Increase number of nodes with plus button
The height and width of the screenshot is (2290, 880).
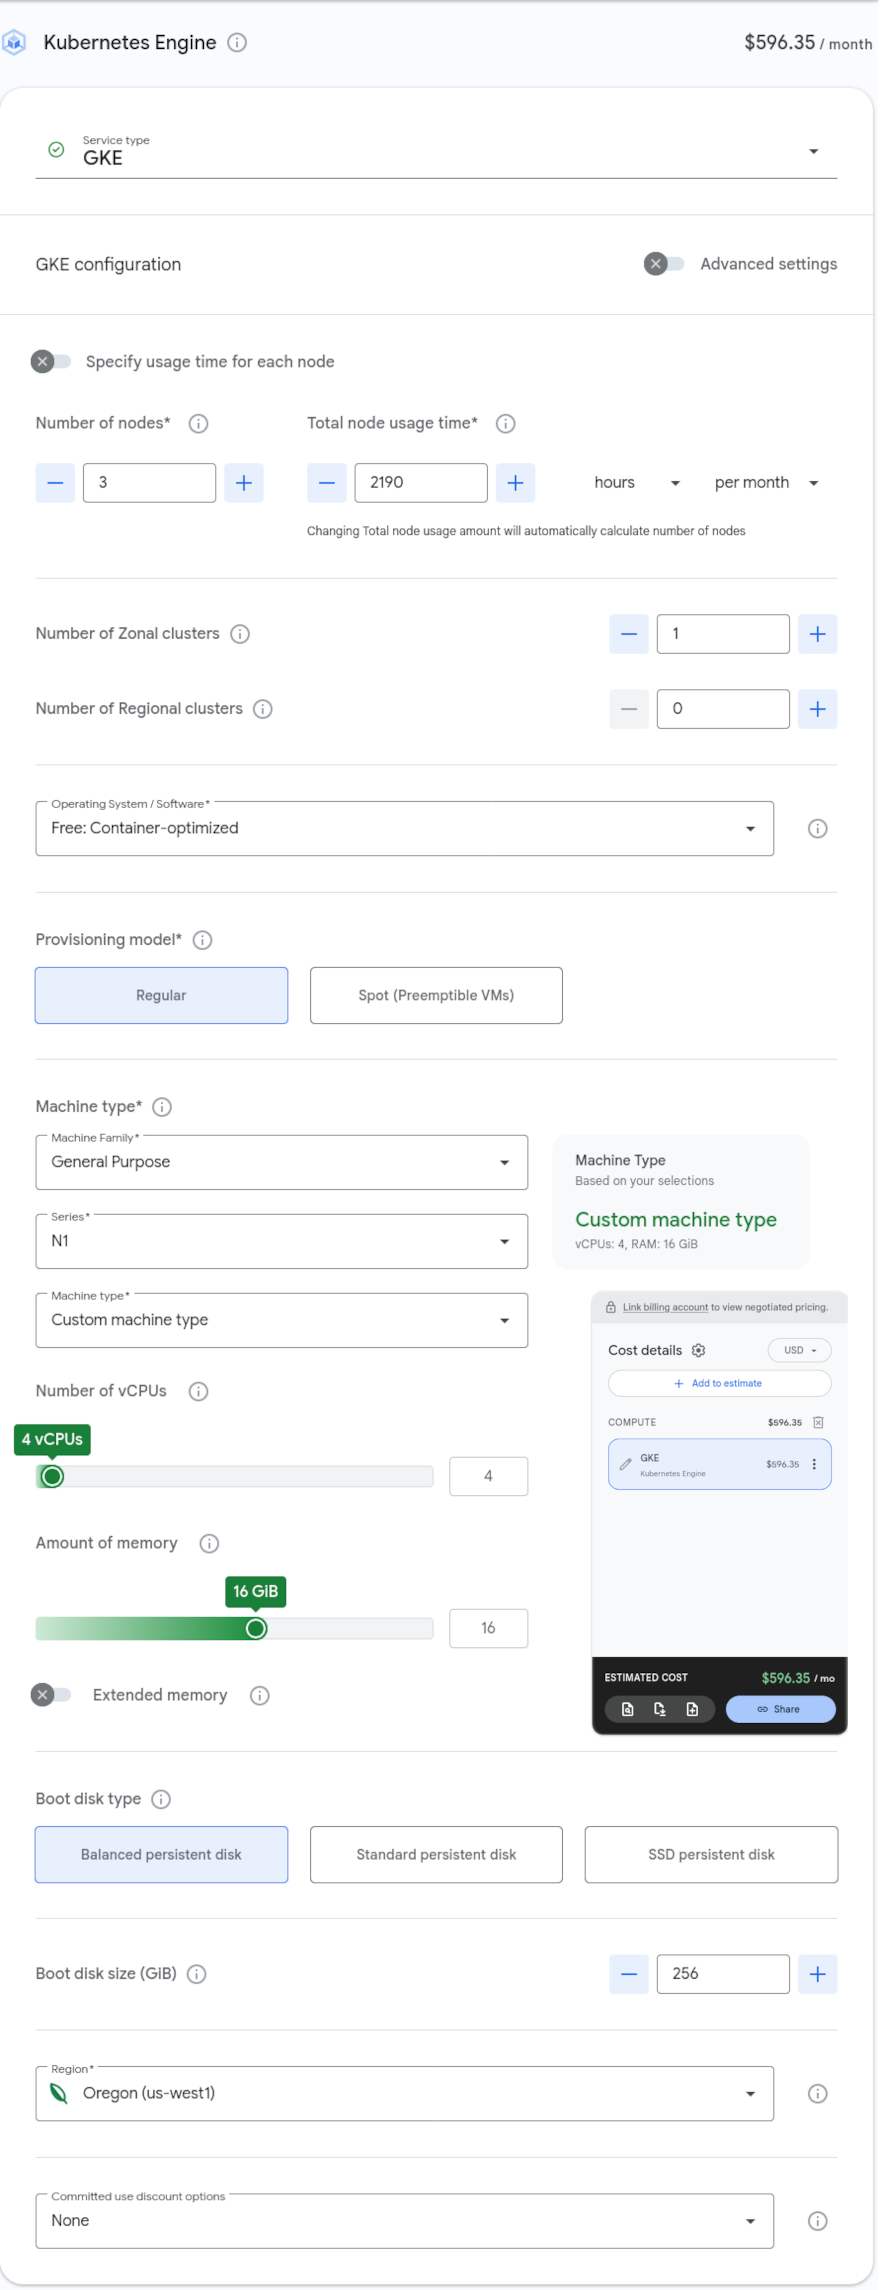pos(244,484)
